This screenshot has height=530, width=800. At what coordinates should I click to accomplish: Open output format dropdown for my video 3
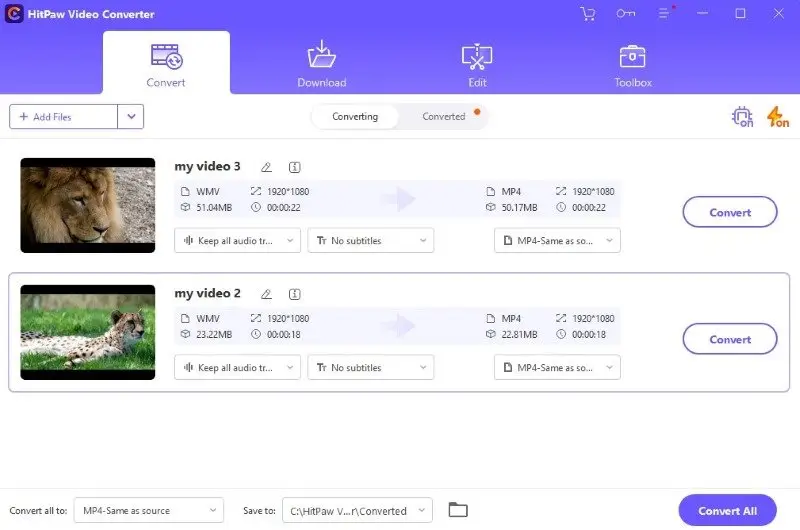(557, 240)
